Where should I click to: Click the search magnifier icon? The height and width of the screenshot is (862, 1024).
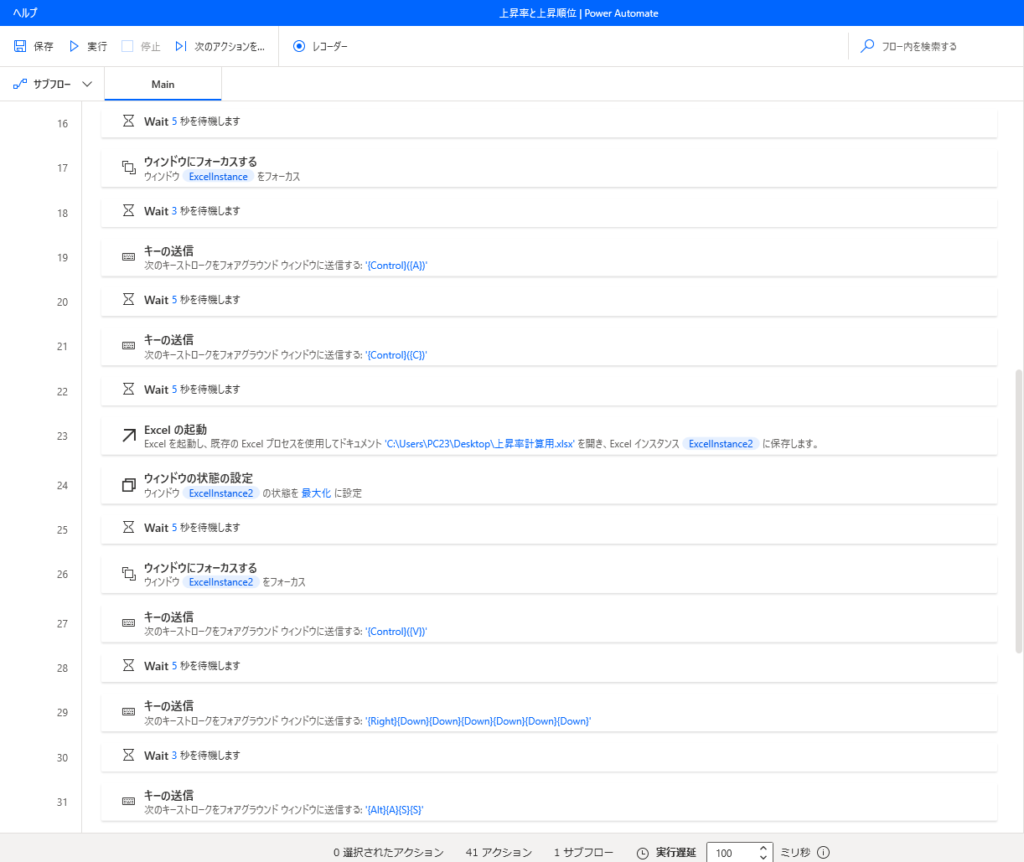click(x=867, y=46)
